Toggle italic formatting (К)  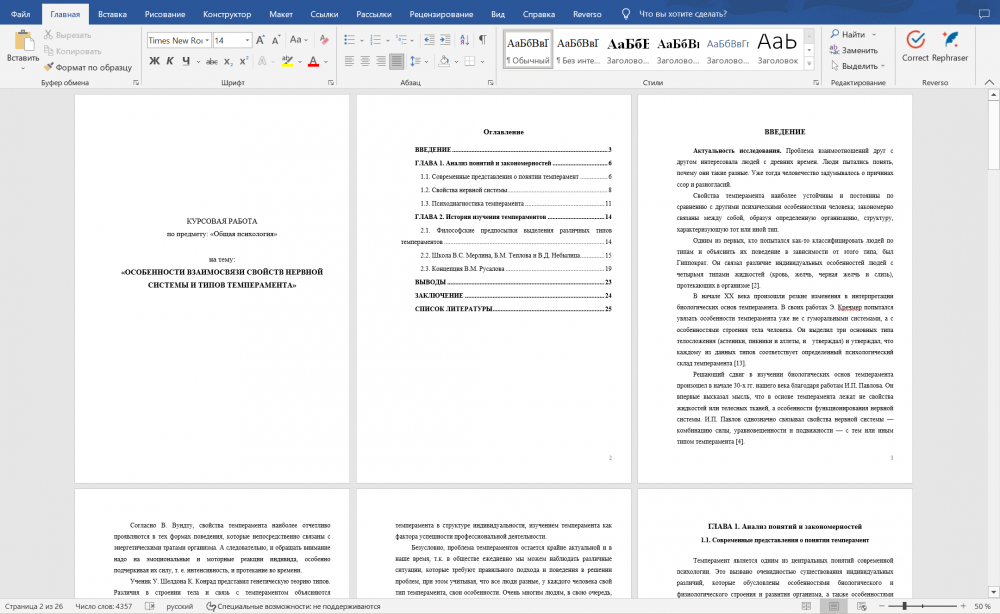[x=171, y=61]
